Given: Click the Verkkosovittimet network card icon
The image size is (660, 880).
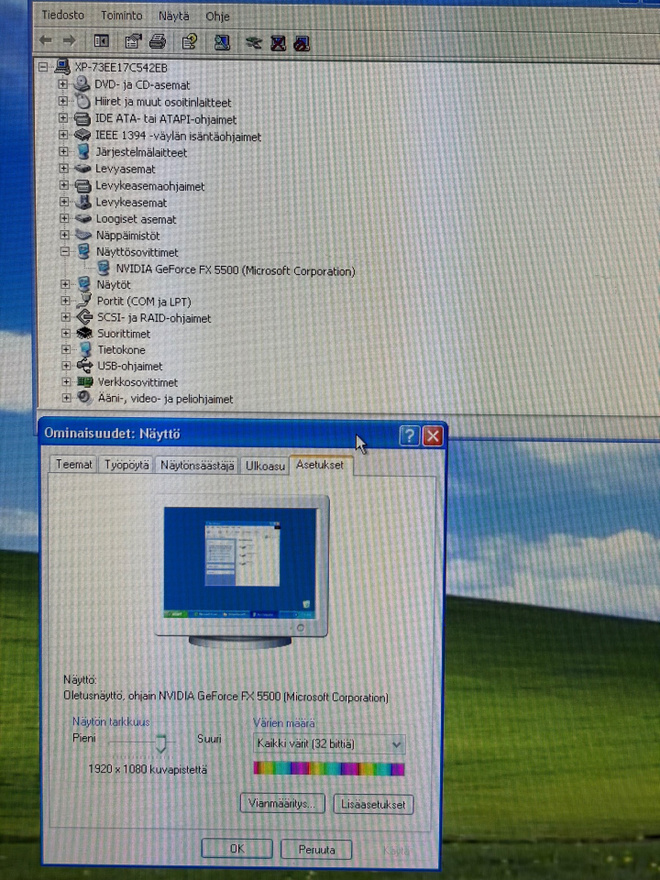Looking at the screenshot, I should click(85, 382).
